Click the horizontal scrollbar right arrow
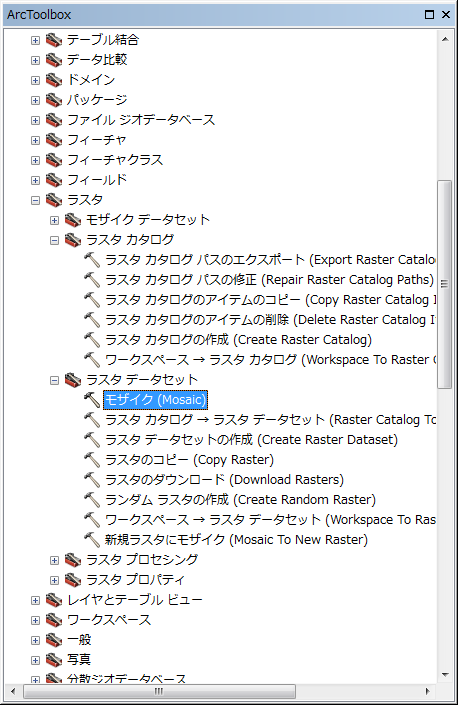458x705 pixels. tap(427, 692)
